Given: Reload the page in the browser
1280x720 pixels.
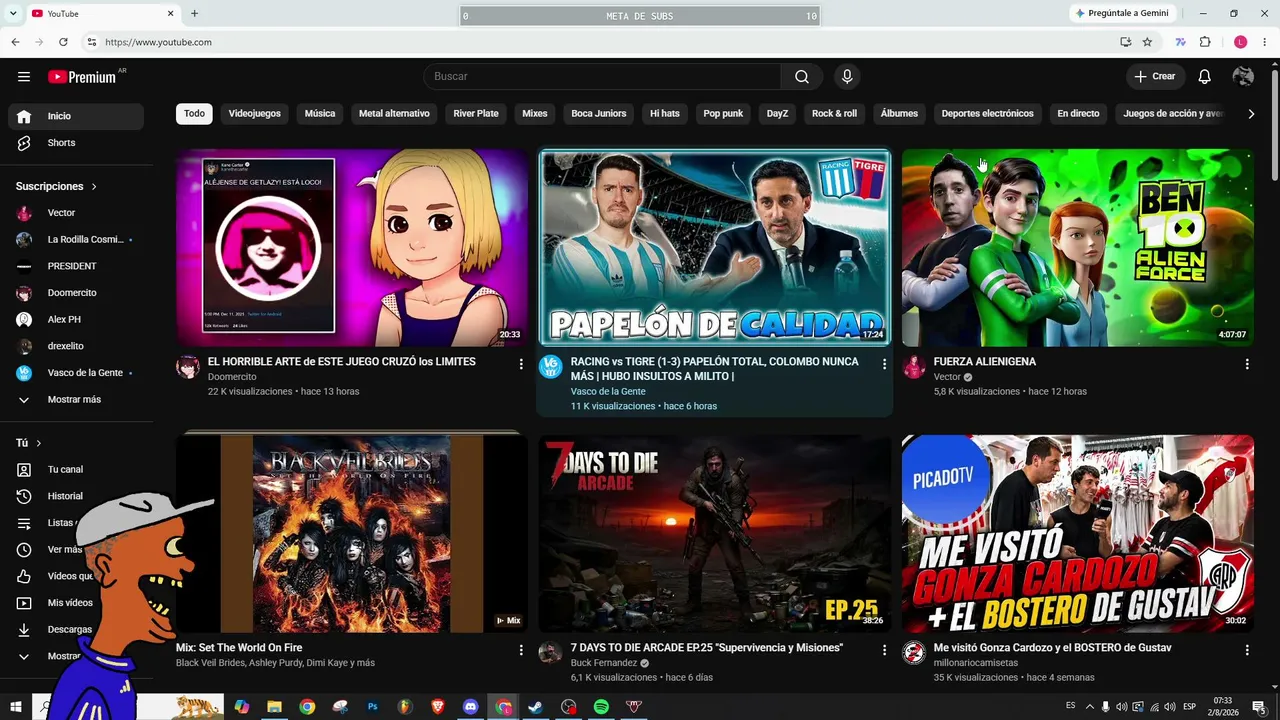Looking at the screenshot, I should (63, 42).
